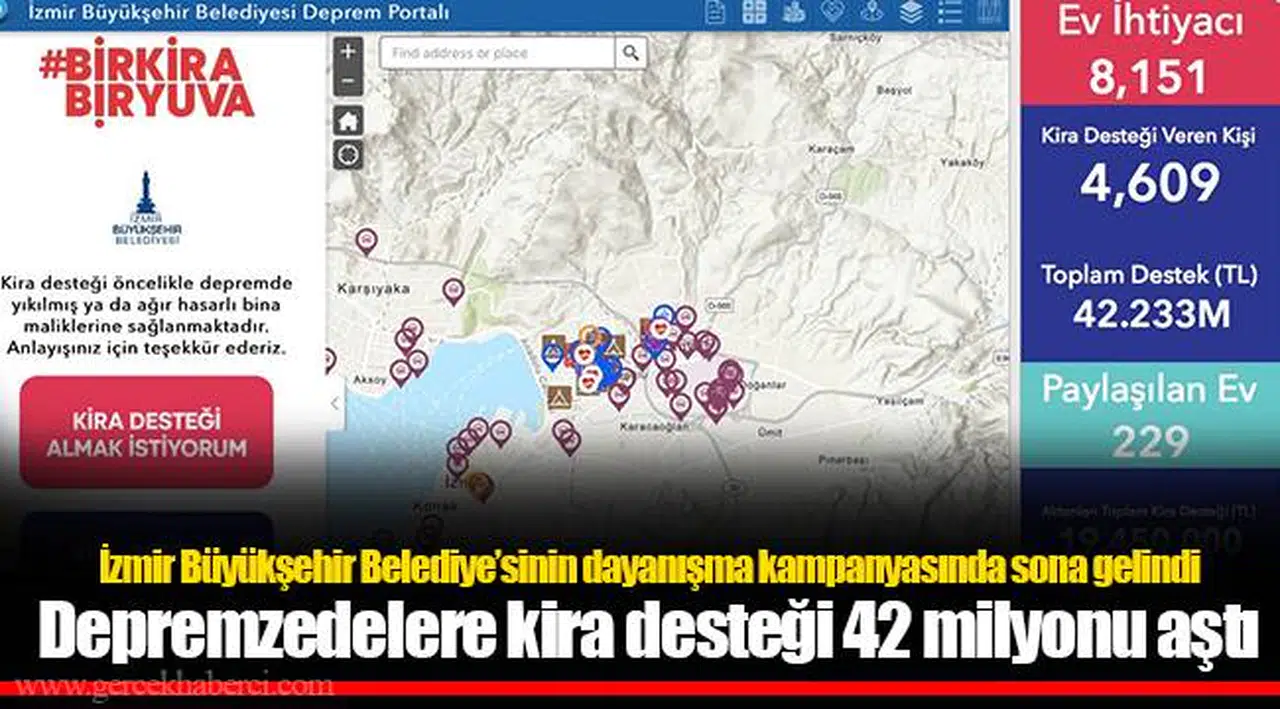Click the Find address or place field

[x=497, y=52]
